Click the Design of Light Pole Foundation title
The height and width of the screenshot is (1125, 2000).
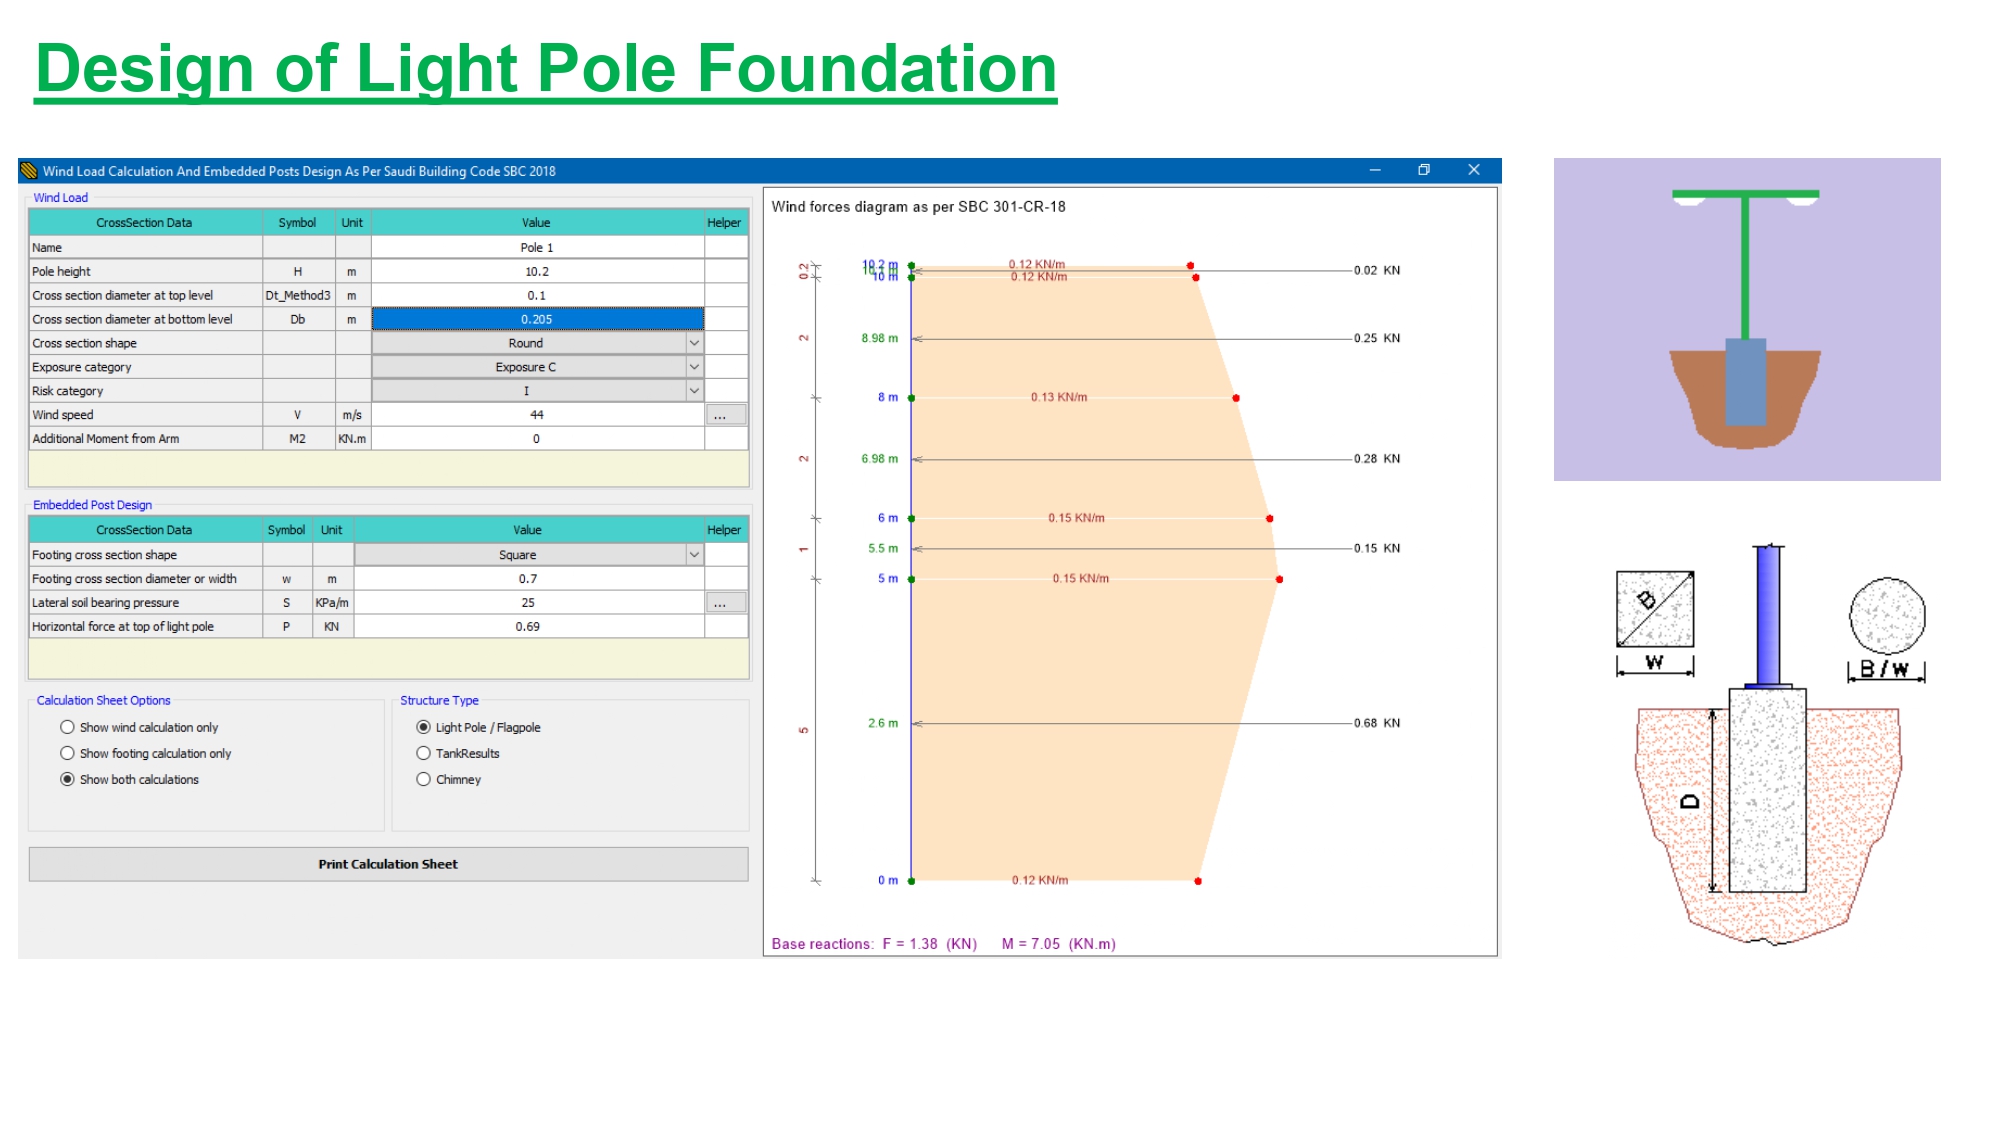pos(546,68)
